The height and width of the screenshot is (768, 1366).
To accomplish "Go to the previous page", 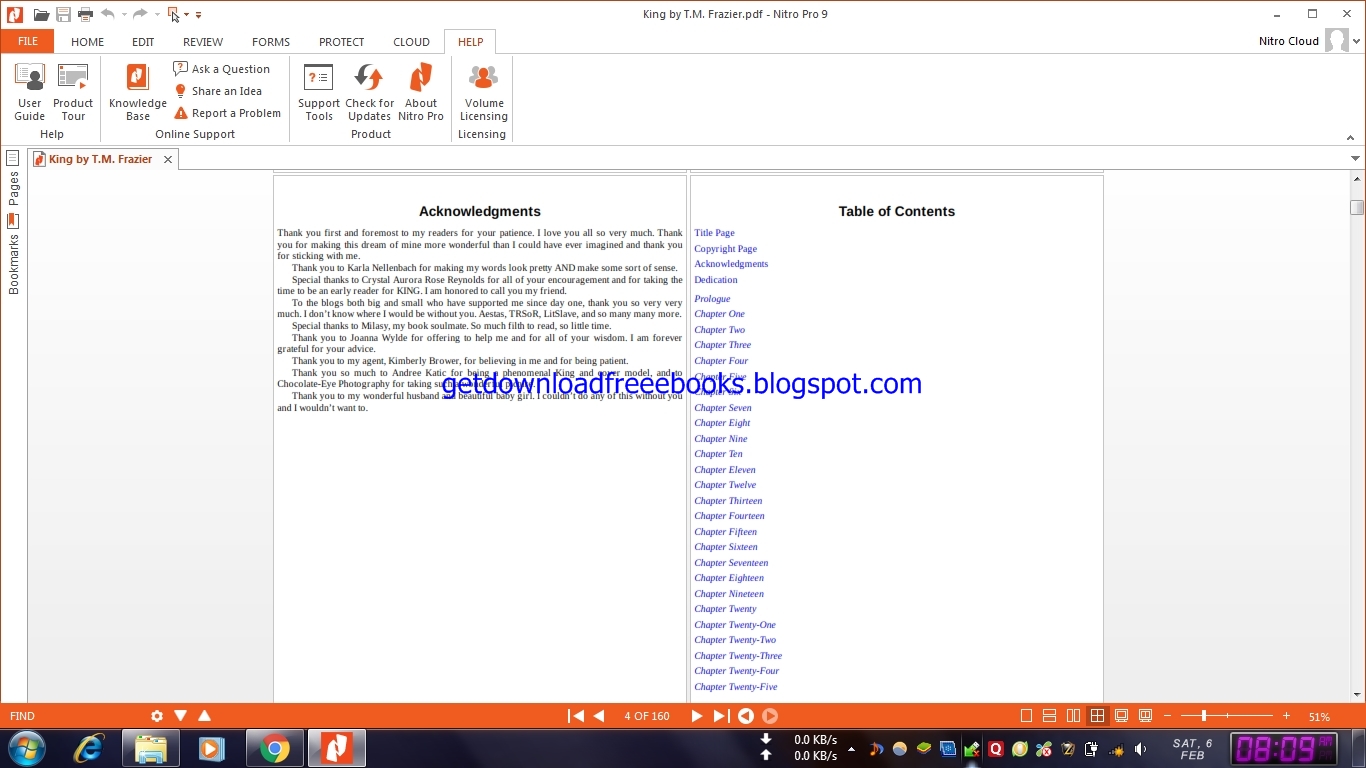I will [599, 716].
